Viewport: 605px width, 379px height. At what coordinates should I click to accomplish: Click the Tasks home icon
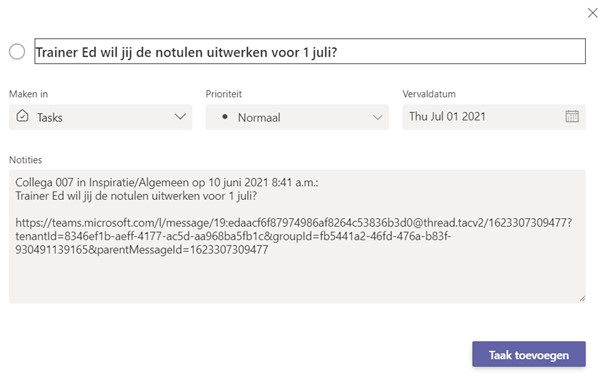pos(22,116)
